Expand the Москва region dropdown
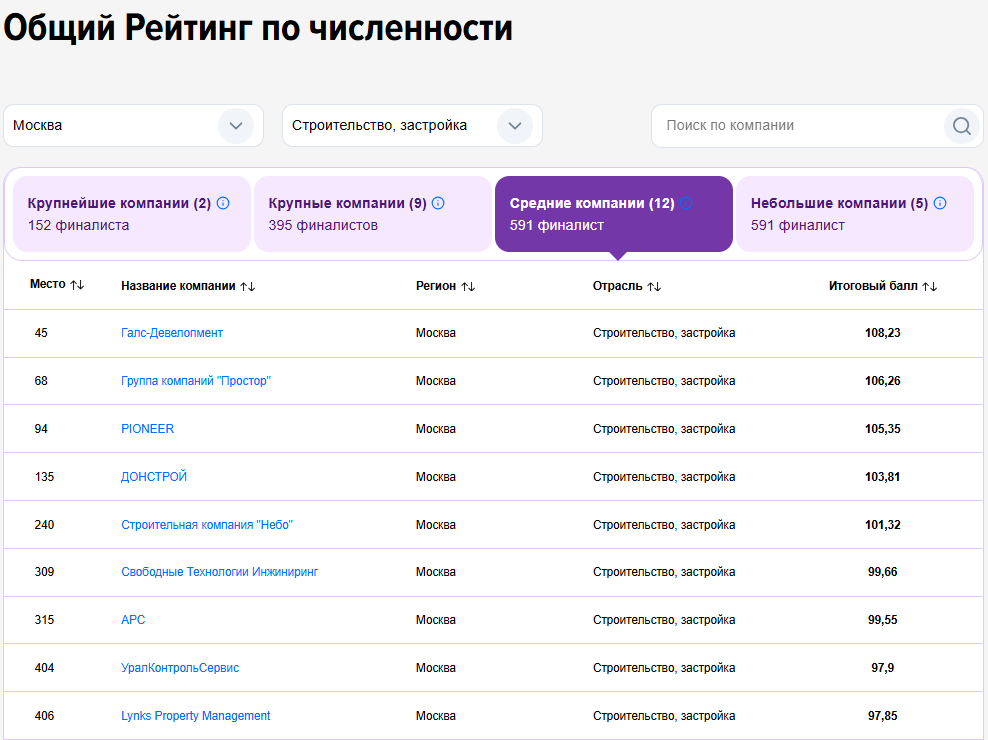 click(134, 125)
